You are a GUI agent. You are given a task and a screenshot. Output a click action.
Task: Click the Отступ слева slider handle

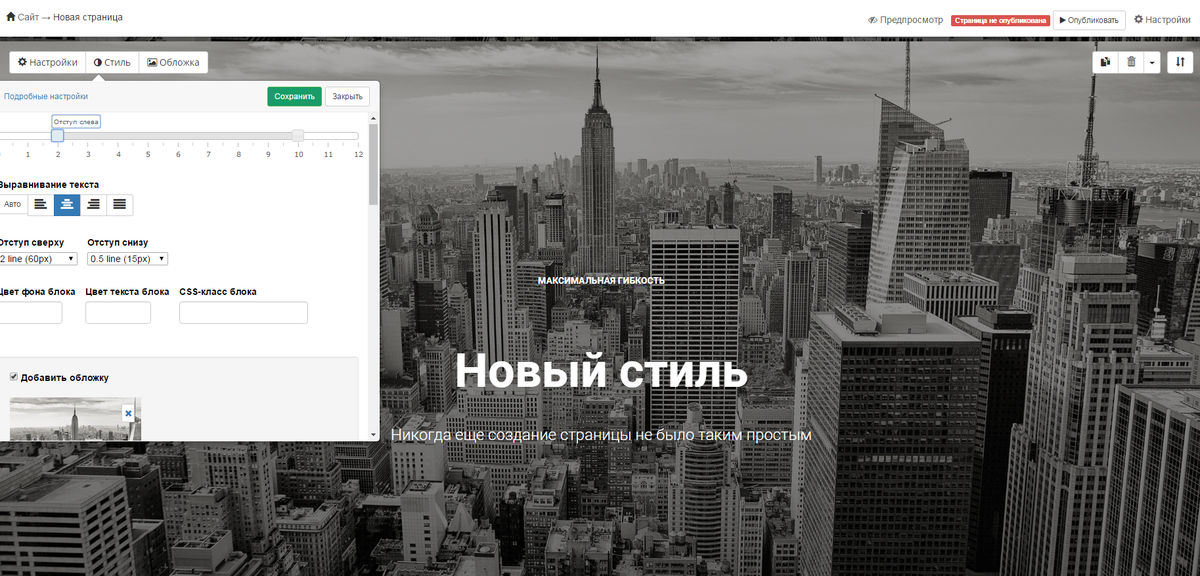(x=57, y=135)
